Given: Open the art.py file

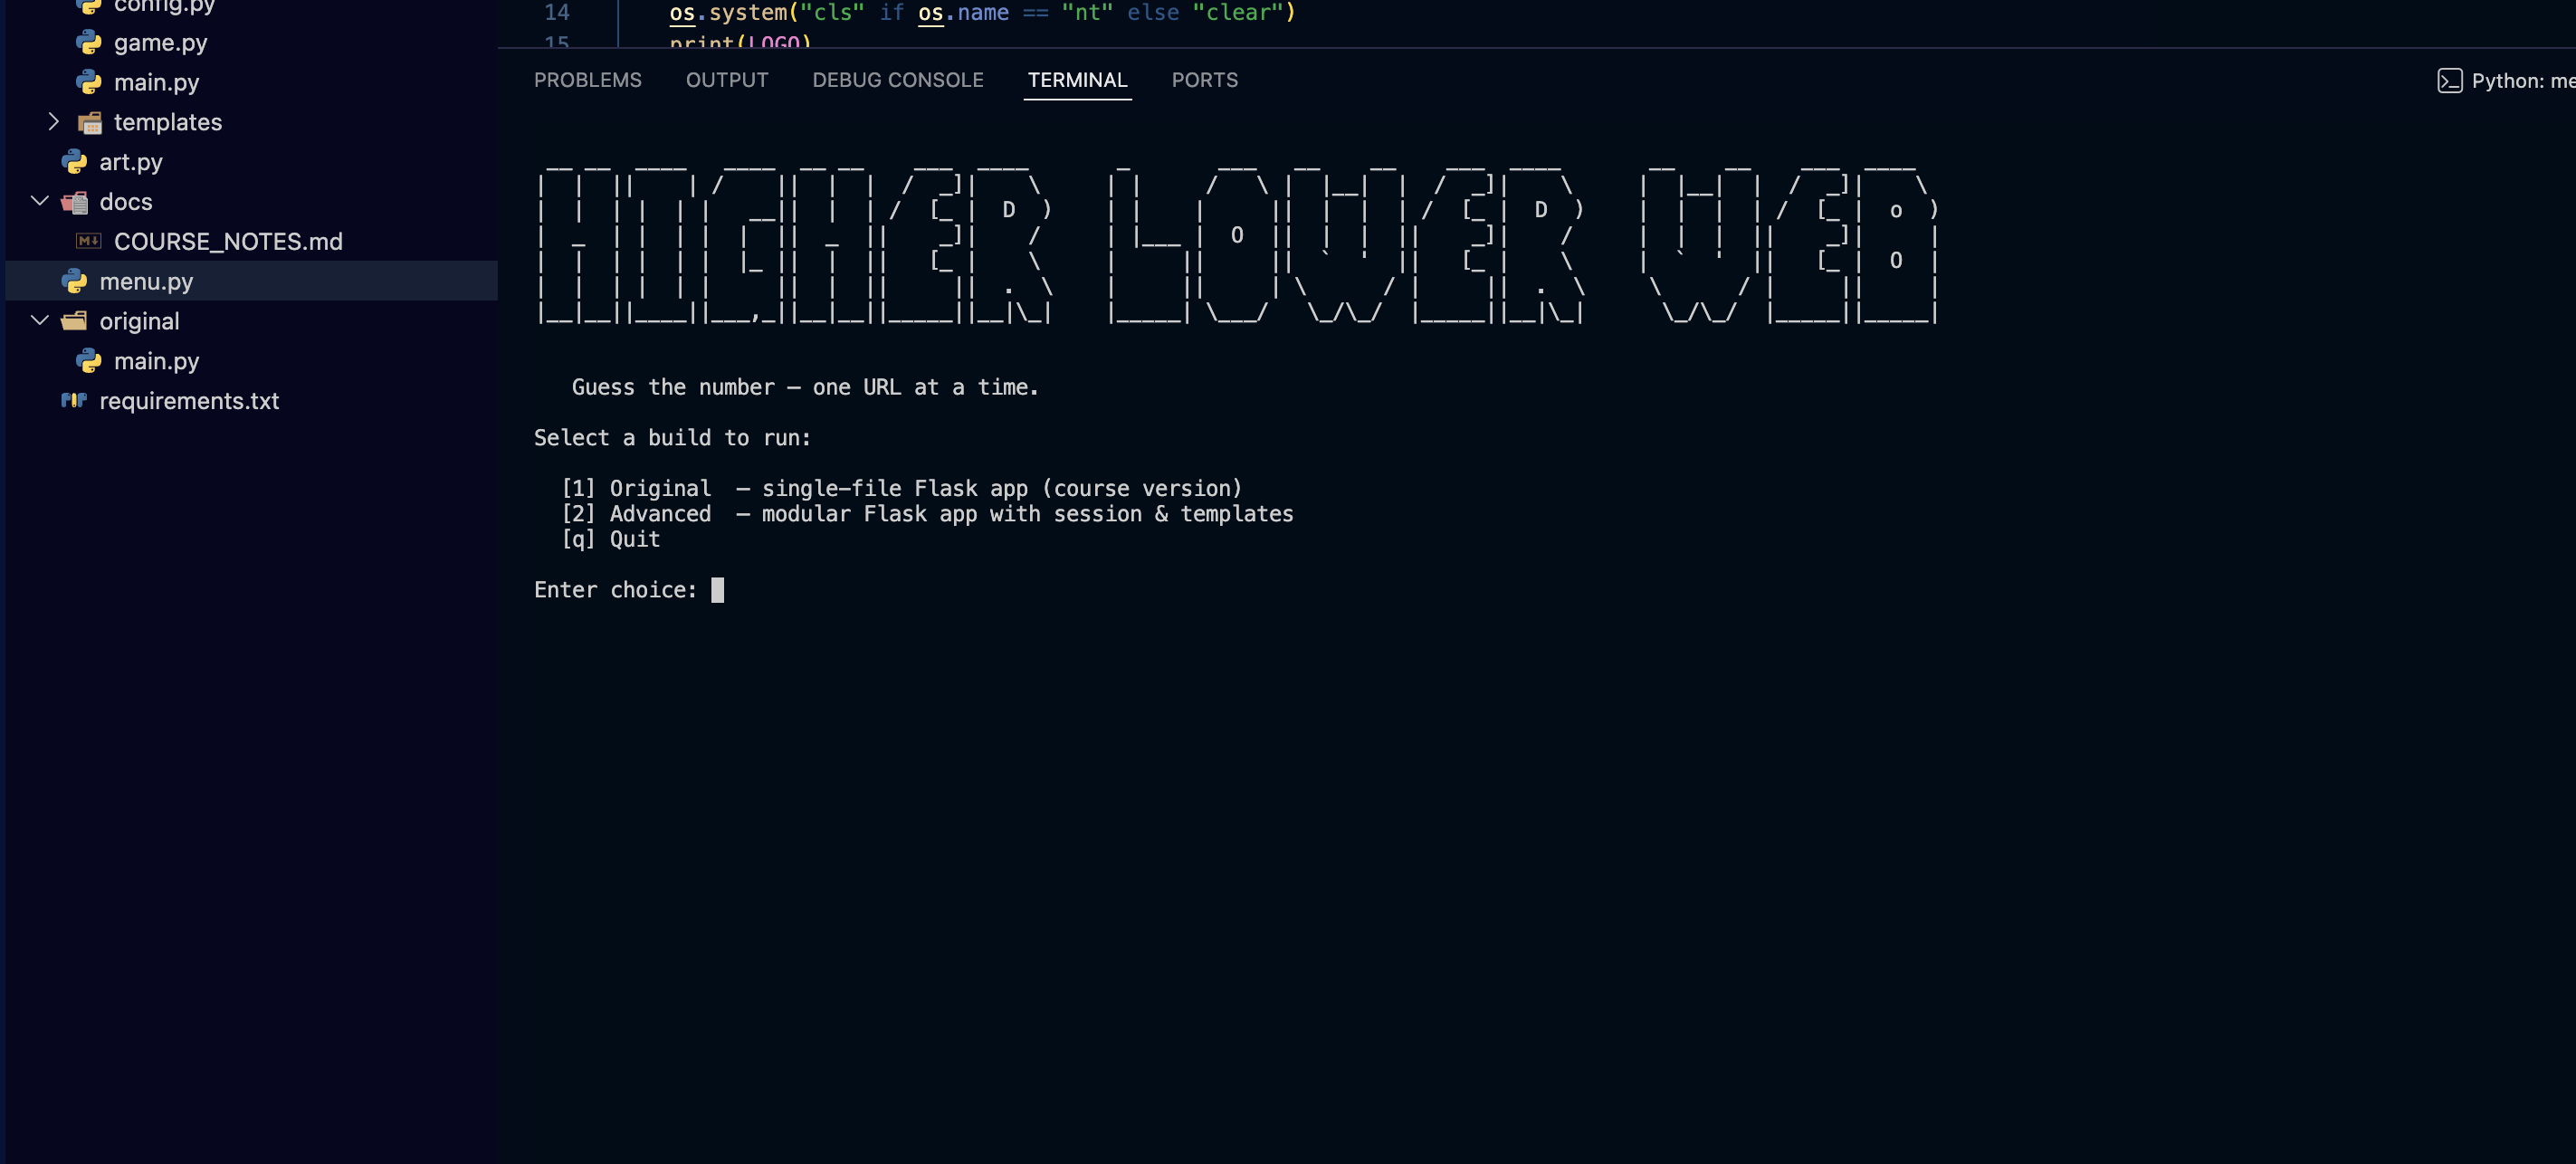Looking at the screenshot, I should point(131,162).
